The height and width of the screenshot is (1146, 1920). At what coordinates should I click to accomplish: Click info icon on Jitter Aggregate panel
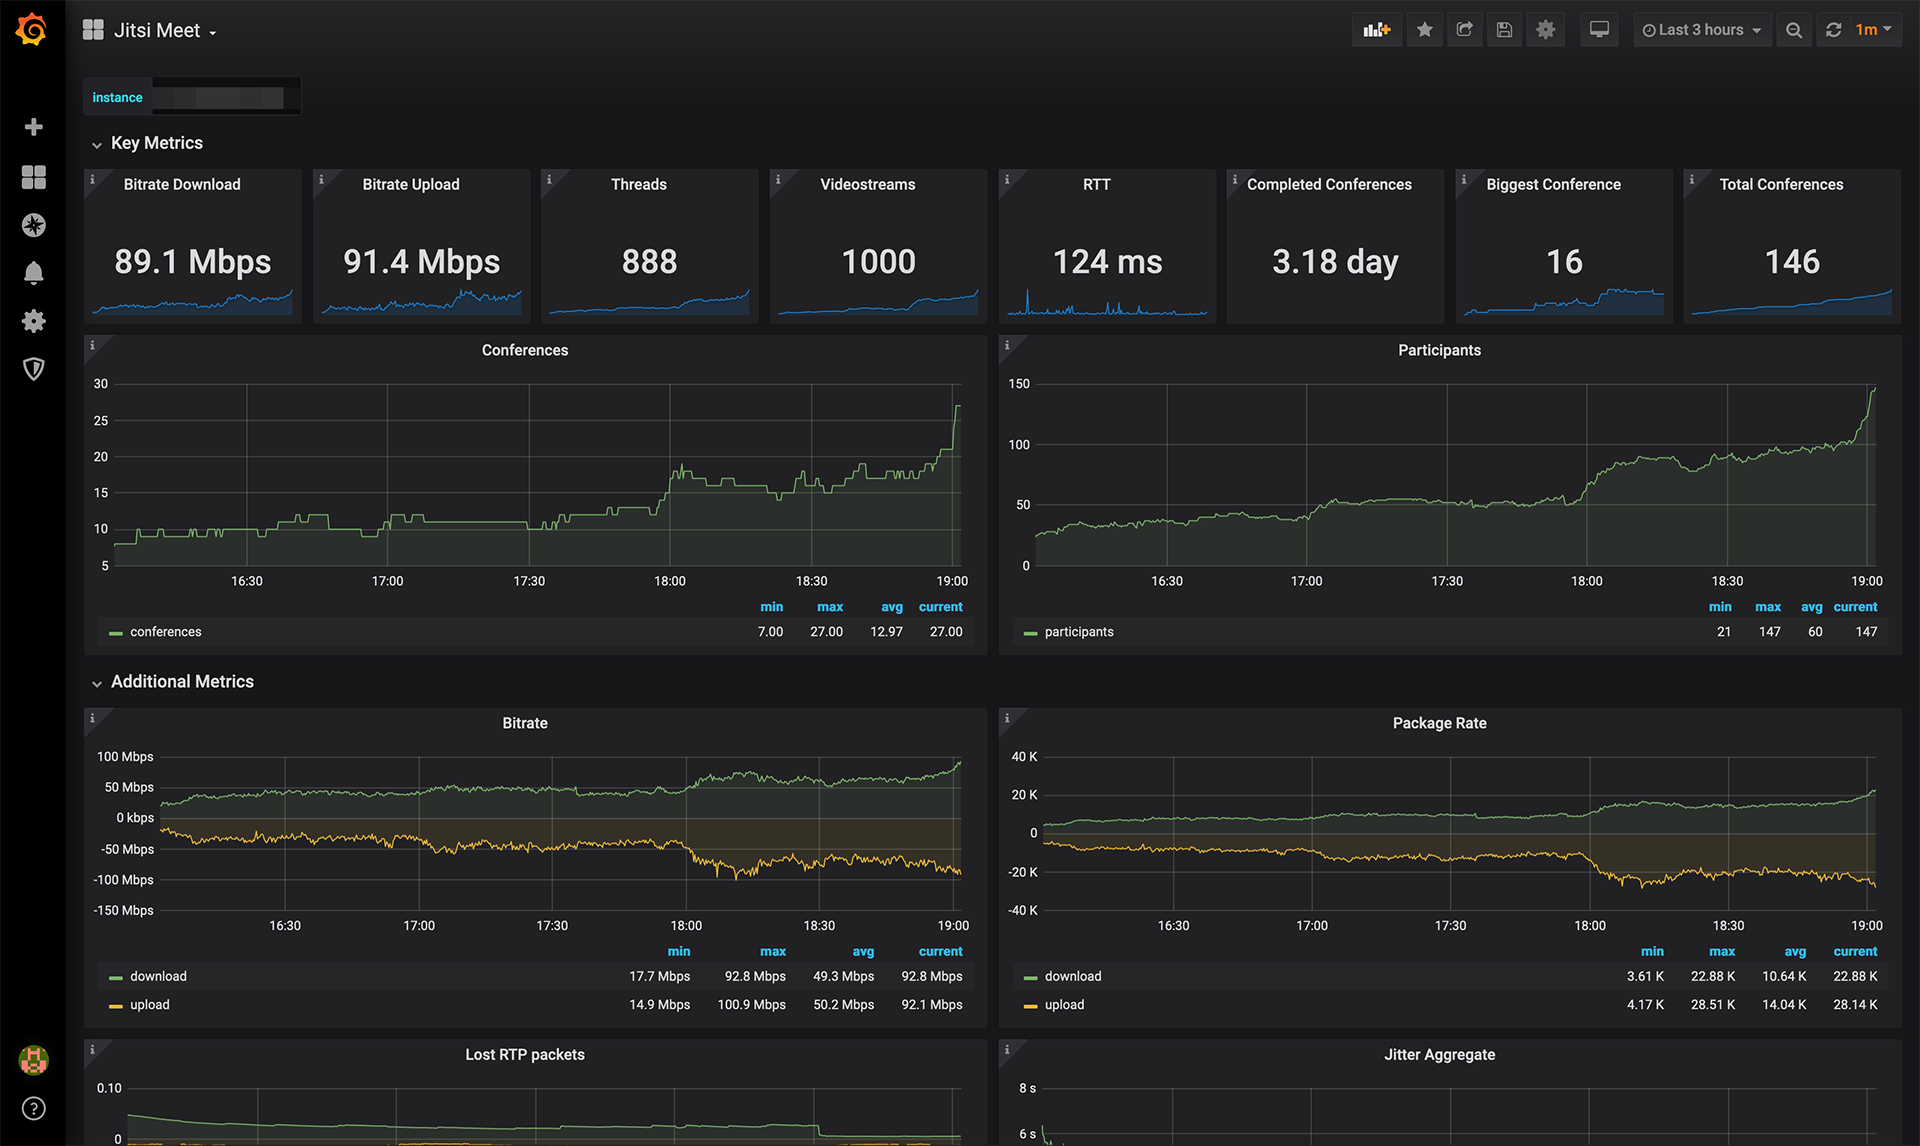[x=1007, y=1049]
